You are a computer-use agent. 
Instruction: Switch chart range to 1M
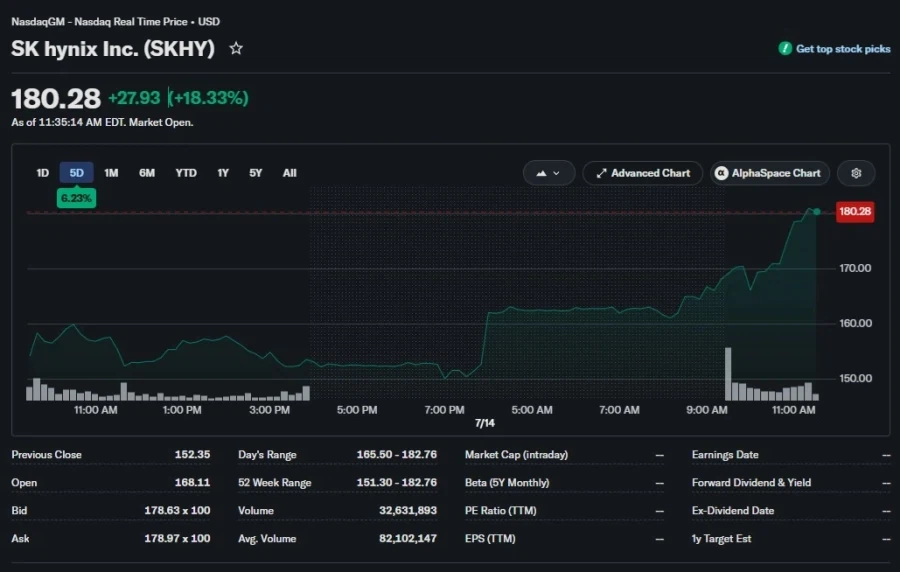[111, 173]
